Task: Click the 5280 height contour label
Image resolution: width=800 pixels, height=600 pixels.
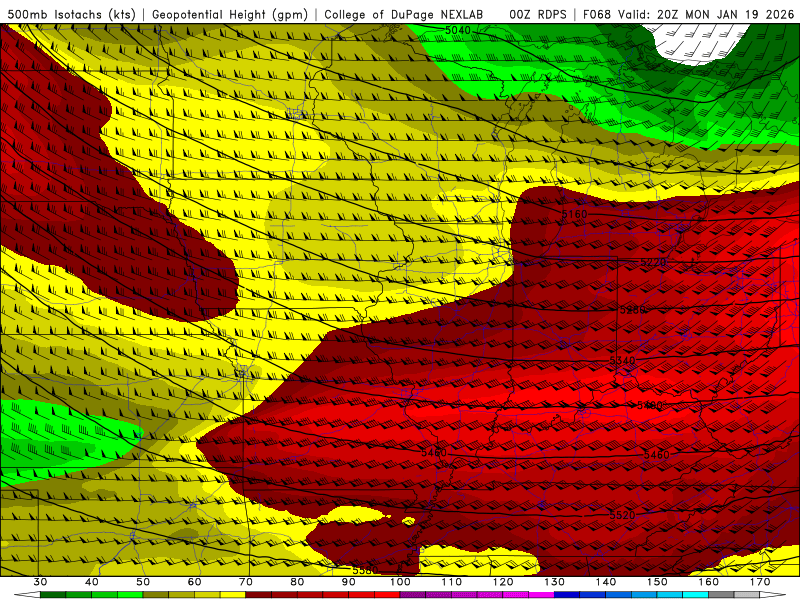Action: pos(633,310)
